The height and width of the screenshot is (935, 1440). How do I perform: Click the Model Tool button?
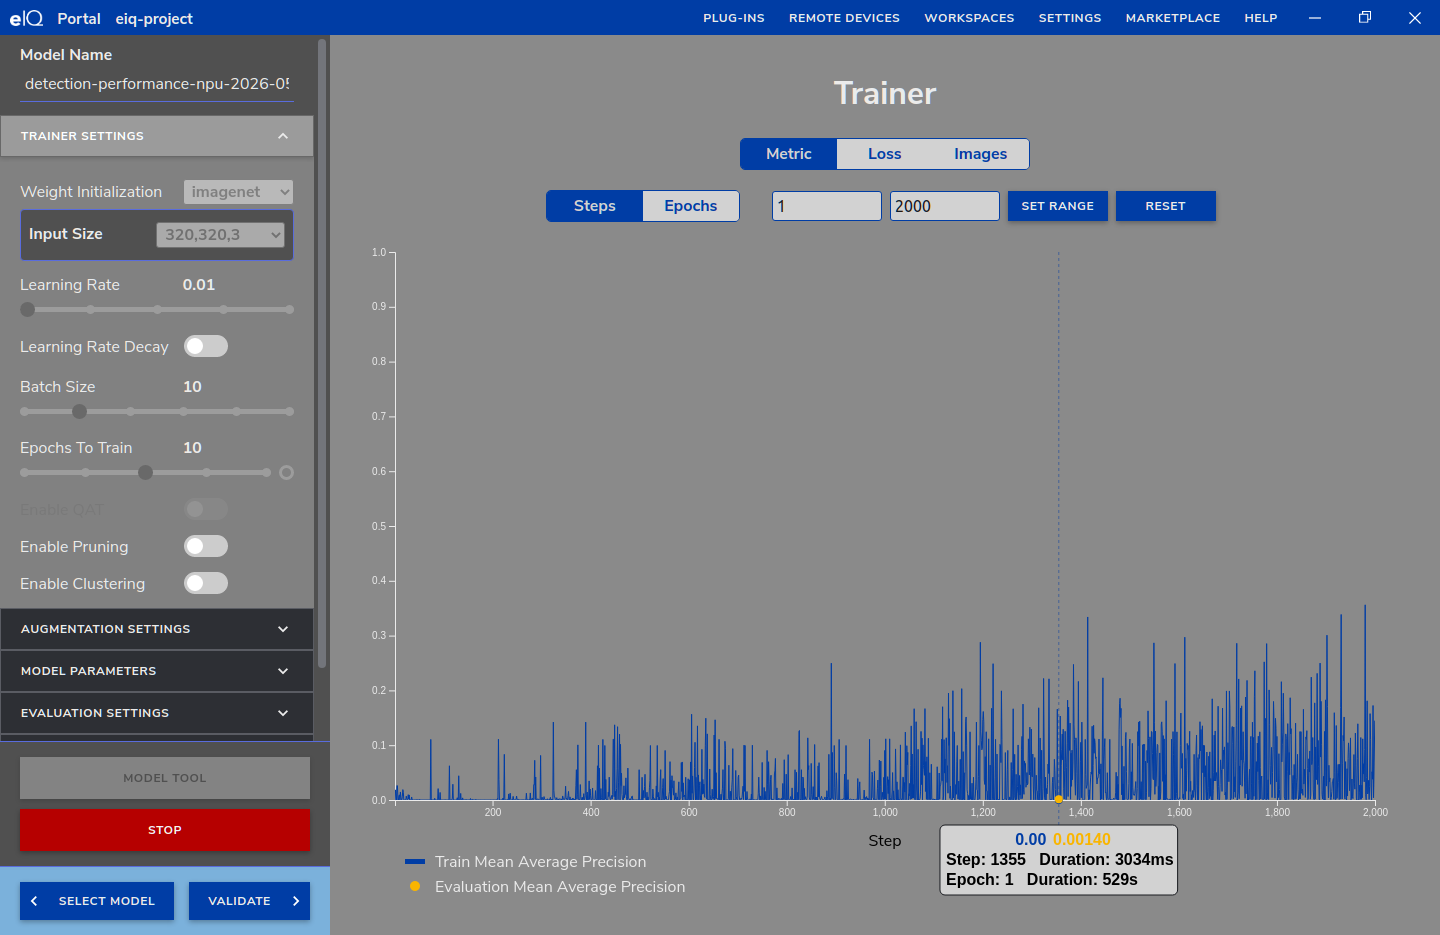click(165, 778)
